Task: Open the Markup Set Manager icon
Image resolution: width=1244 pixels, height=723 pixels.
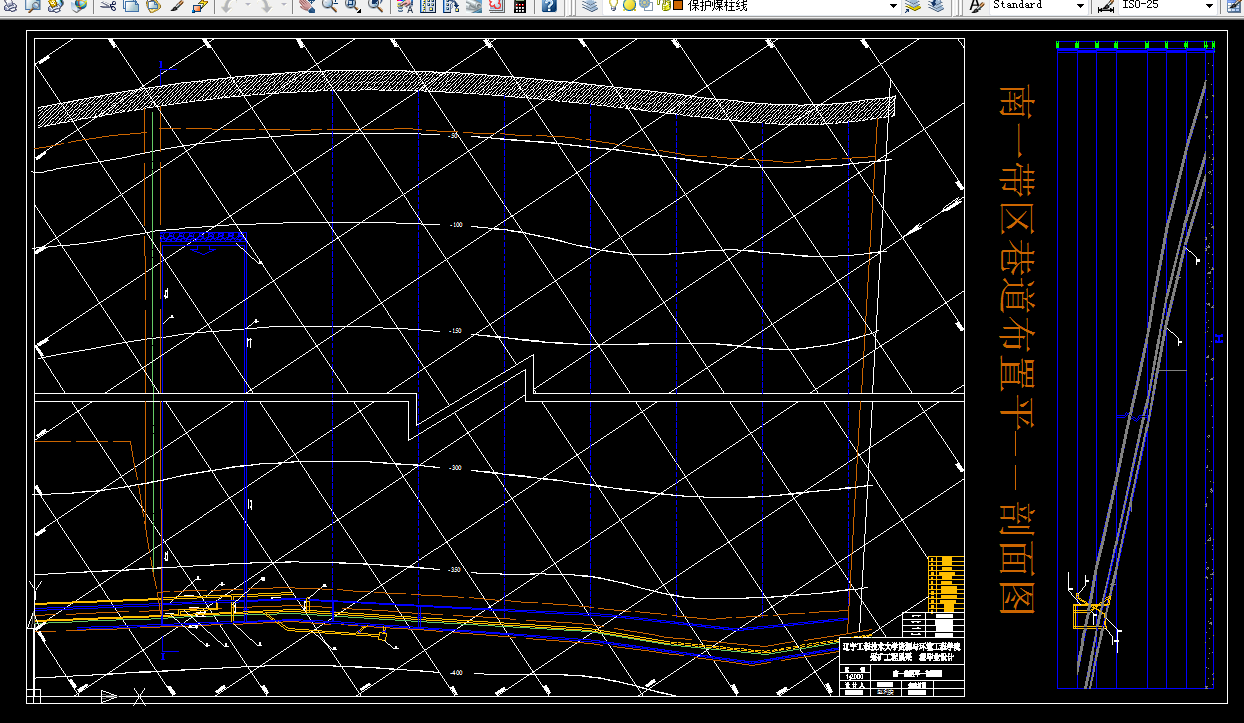Action: (497, 5)
